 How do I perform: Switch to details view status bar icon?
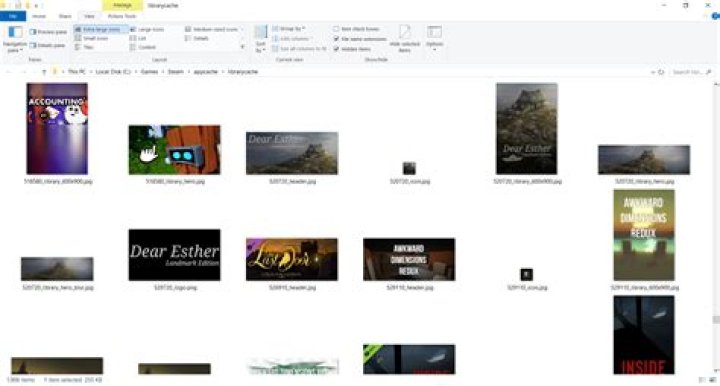(x=702, y=380)
